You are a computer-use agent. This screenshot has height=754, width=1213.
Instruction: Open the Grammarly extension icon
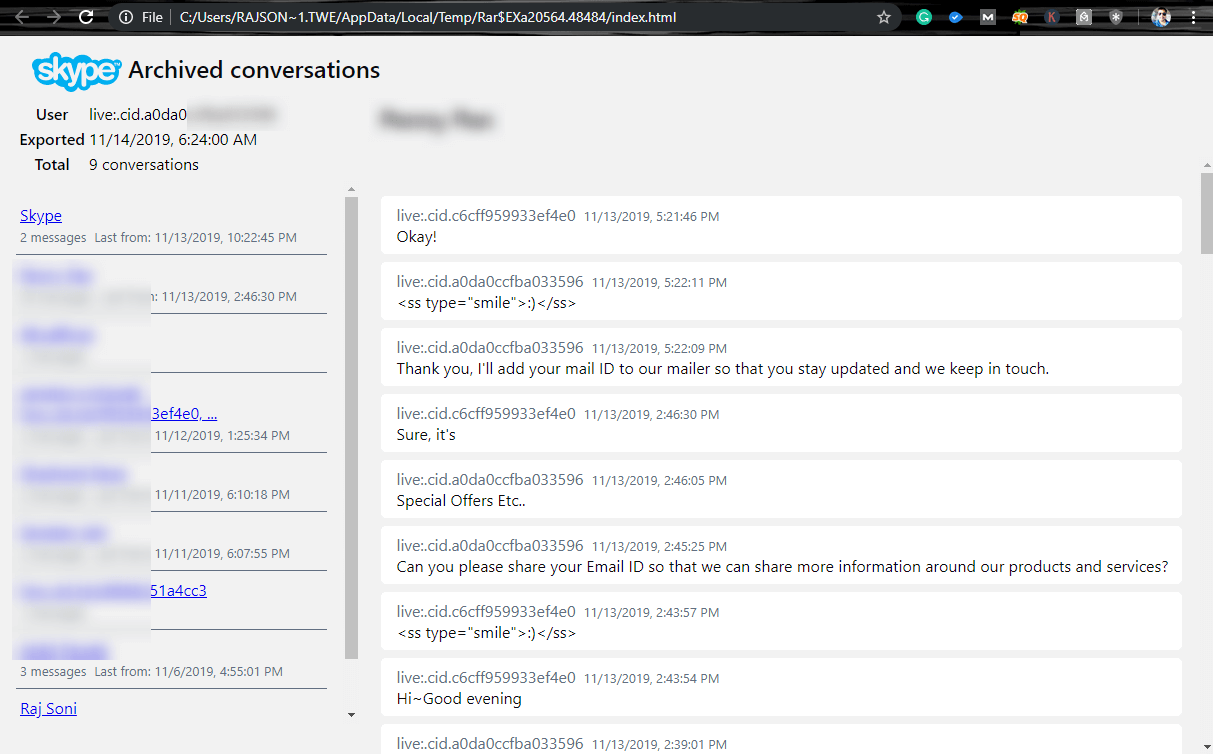924,17
